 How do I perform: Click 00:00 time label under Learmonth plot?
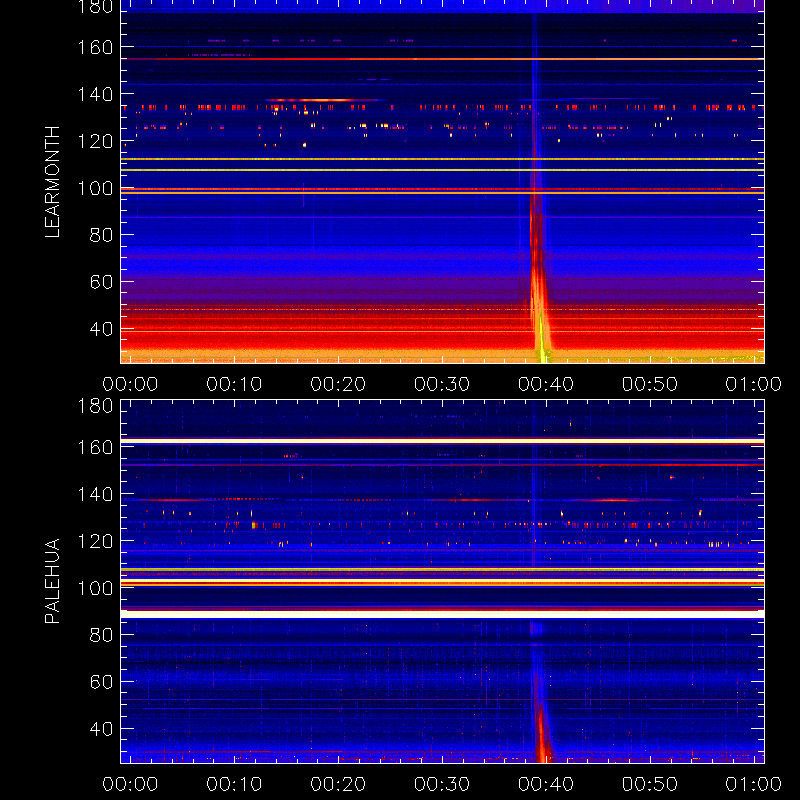tap(130, 384)
